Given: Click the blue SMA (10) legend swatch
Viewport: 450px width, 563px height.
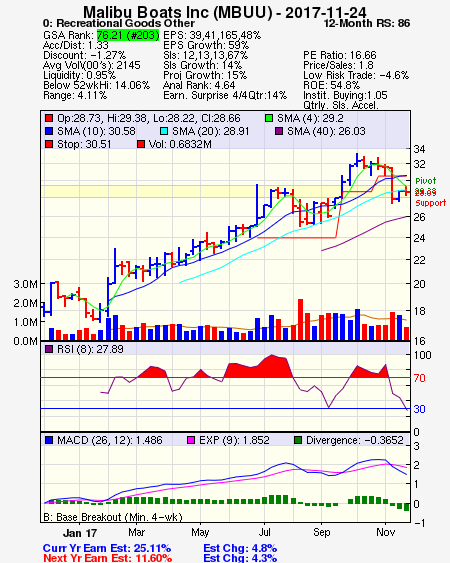Looking at the screenshot, I should click(x=49, y=131).
